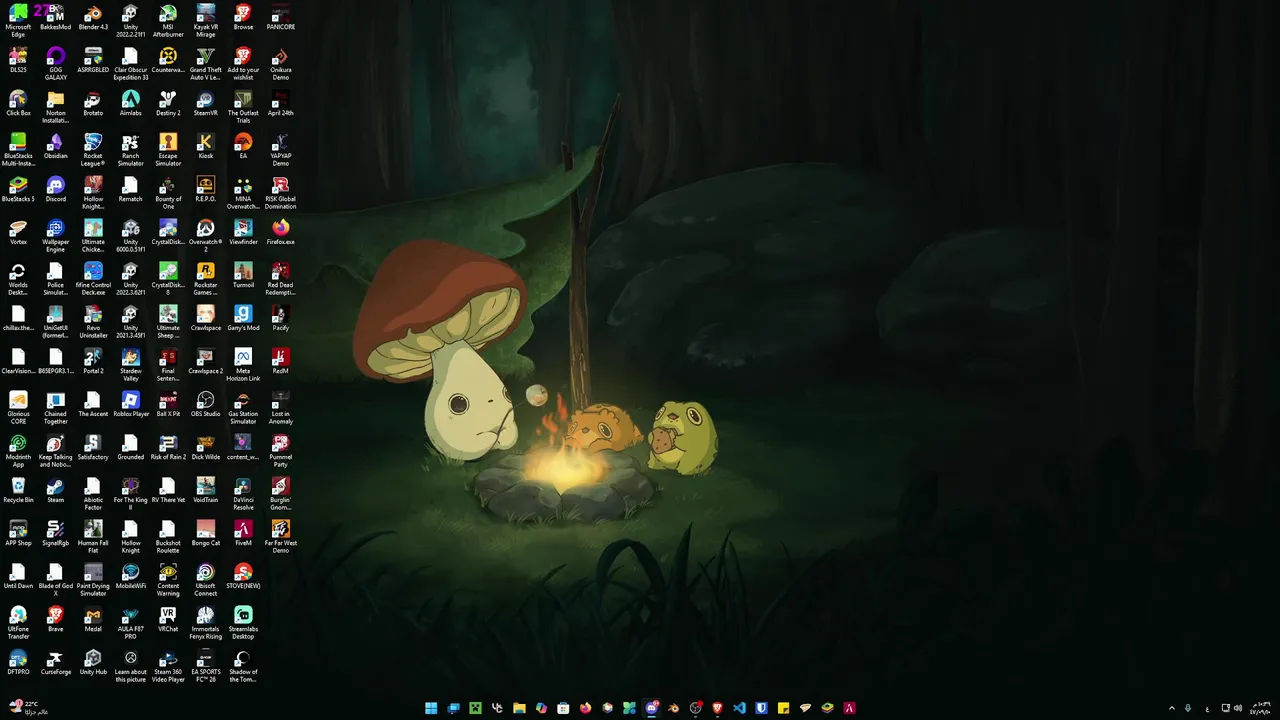1280x720 pixels.
Task: Open File Explorer from the taskbar
Action: [x=519, y=708]
